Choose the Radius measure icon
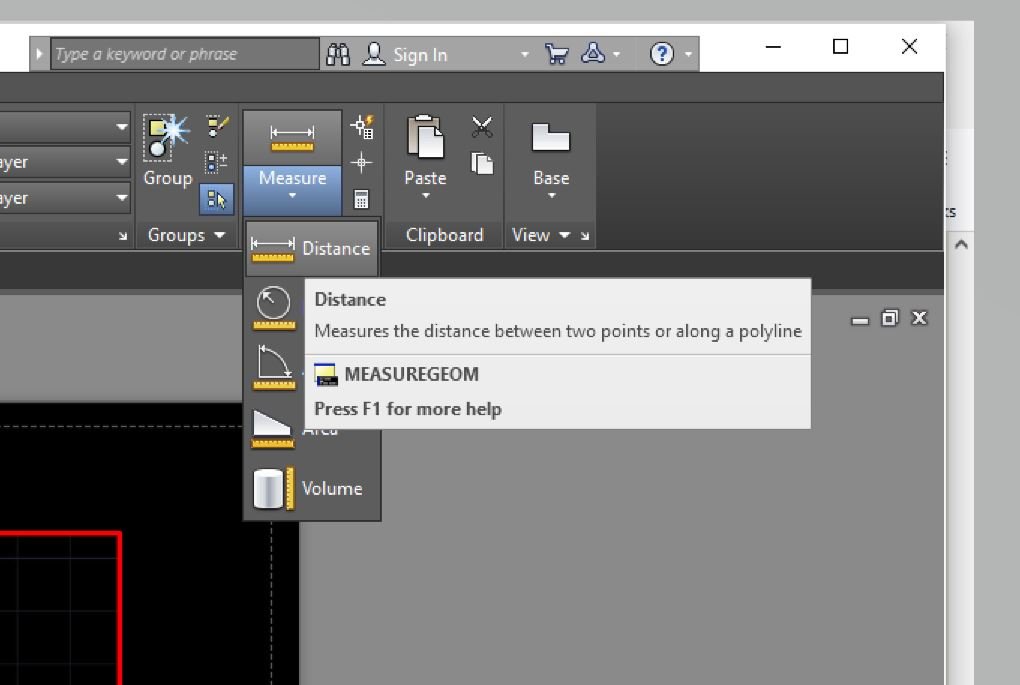1020x685 pixels. 274,307
